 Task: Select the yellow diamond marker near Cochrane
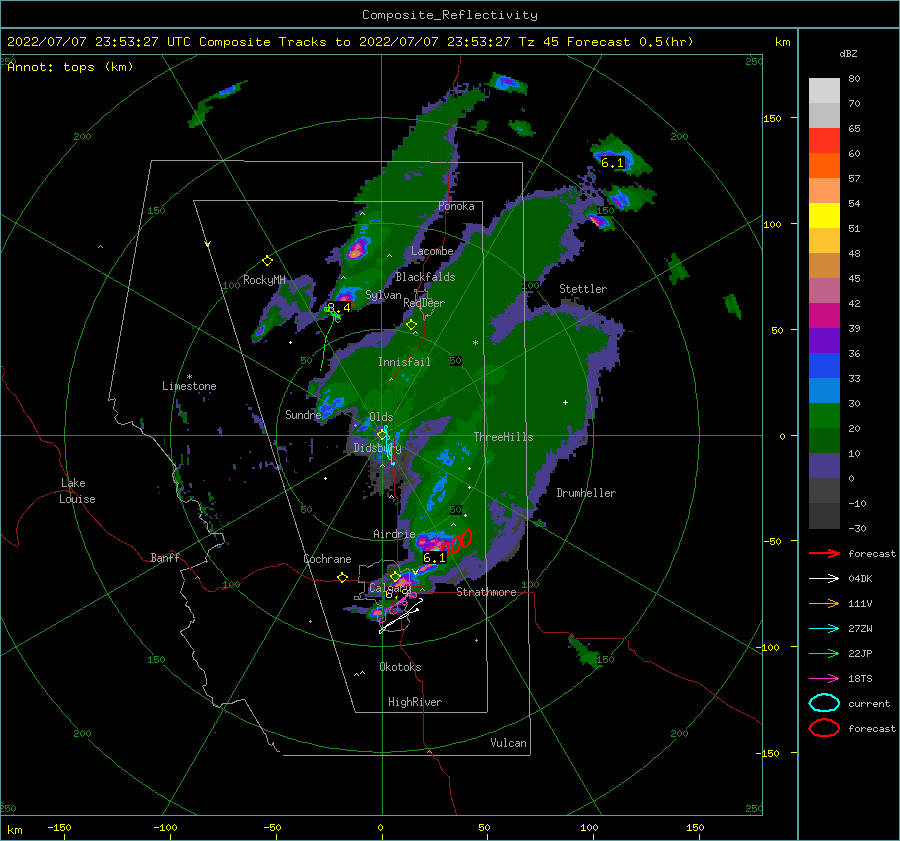[342, 577]
